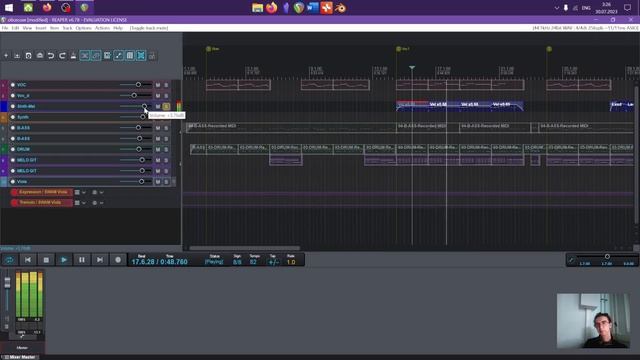This screenshot has height=360, width=640.
Task: Click the time signature value
Action: (237, 262)
